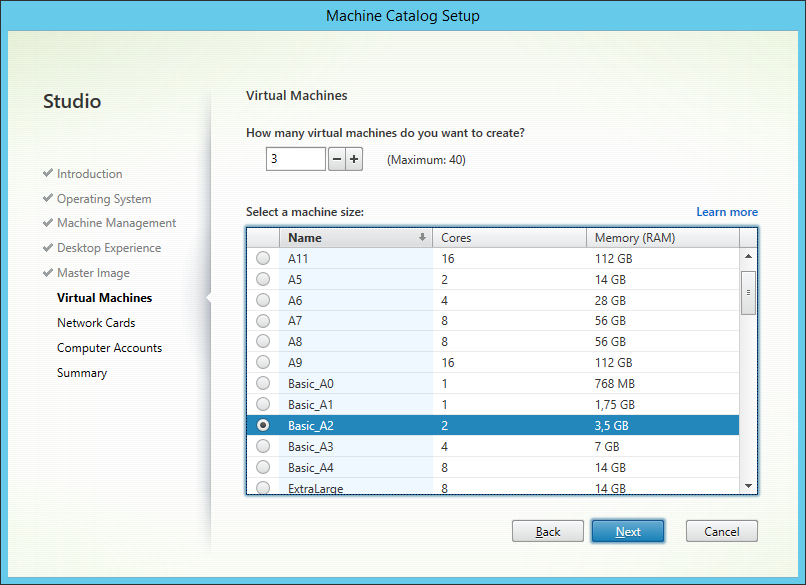Click the Introduction checkmark icon
The width and height of the screenshot is (806, 585).
(x=48, y=173)
